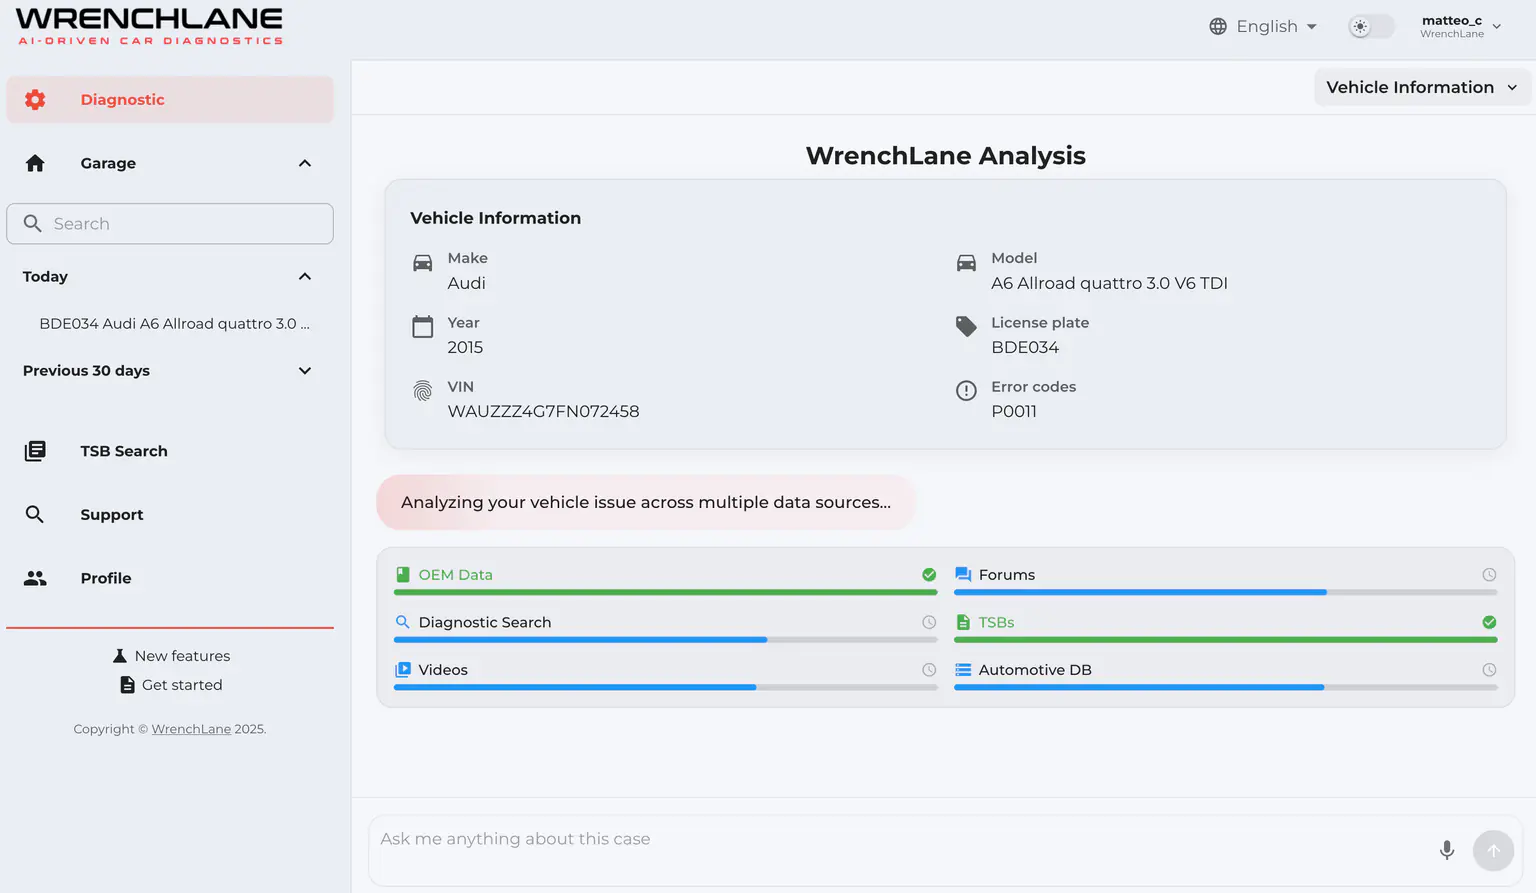Open the Vehicle Information dropdown
This screenshot has height=893, width=1536.
coord(1420,88)
